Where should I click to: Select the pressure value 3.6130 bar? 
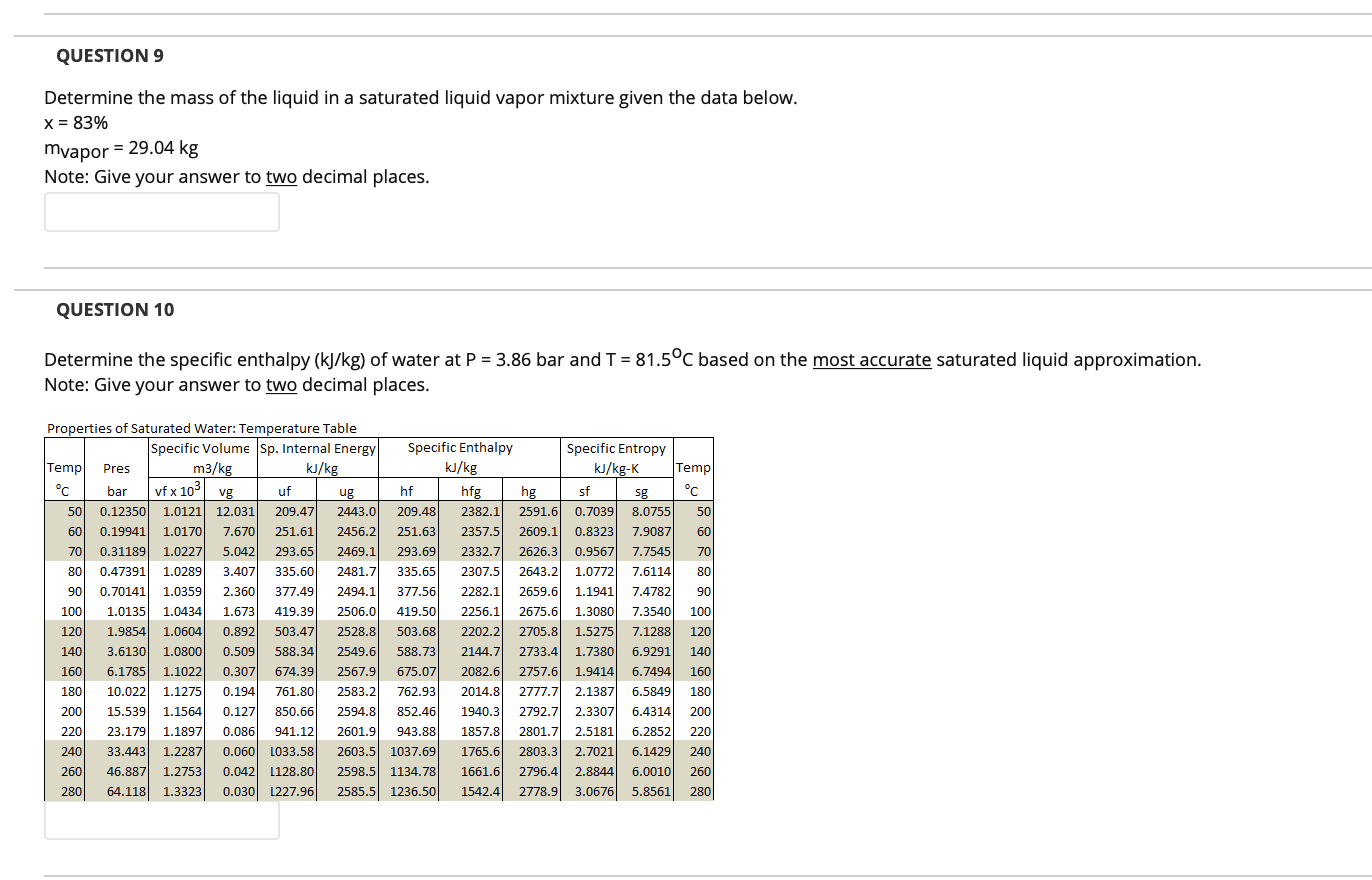pos(126,652)
